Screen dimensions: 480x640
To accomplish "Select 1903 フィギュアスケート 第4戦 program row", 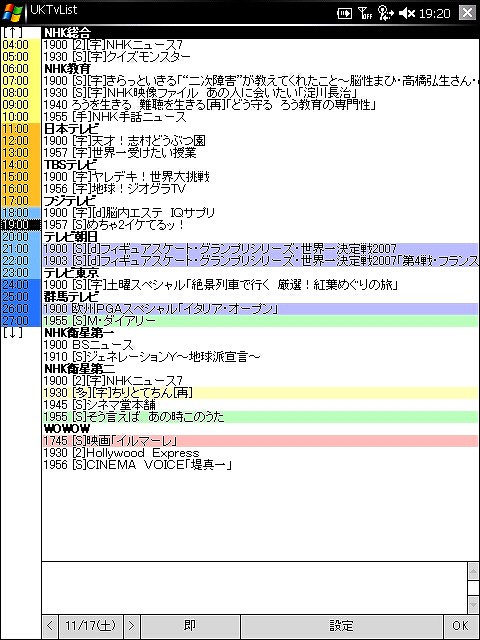I will point(260,261).
